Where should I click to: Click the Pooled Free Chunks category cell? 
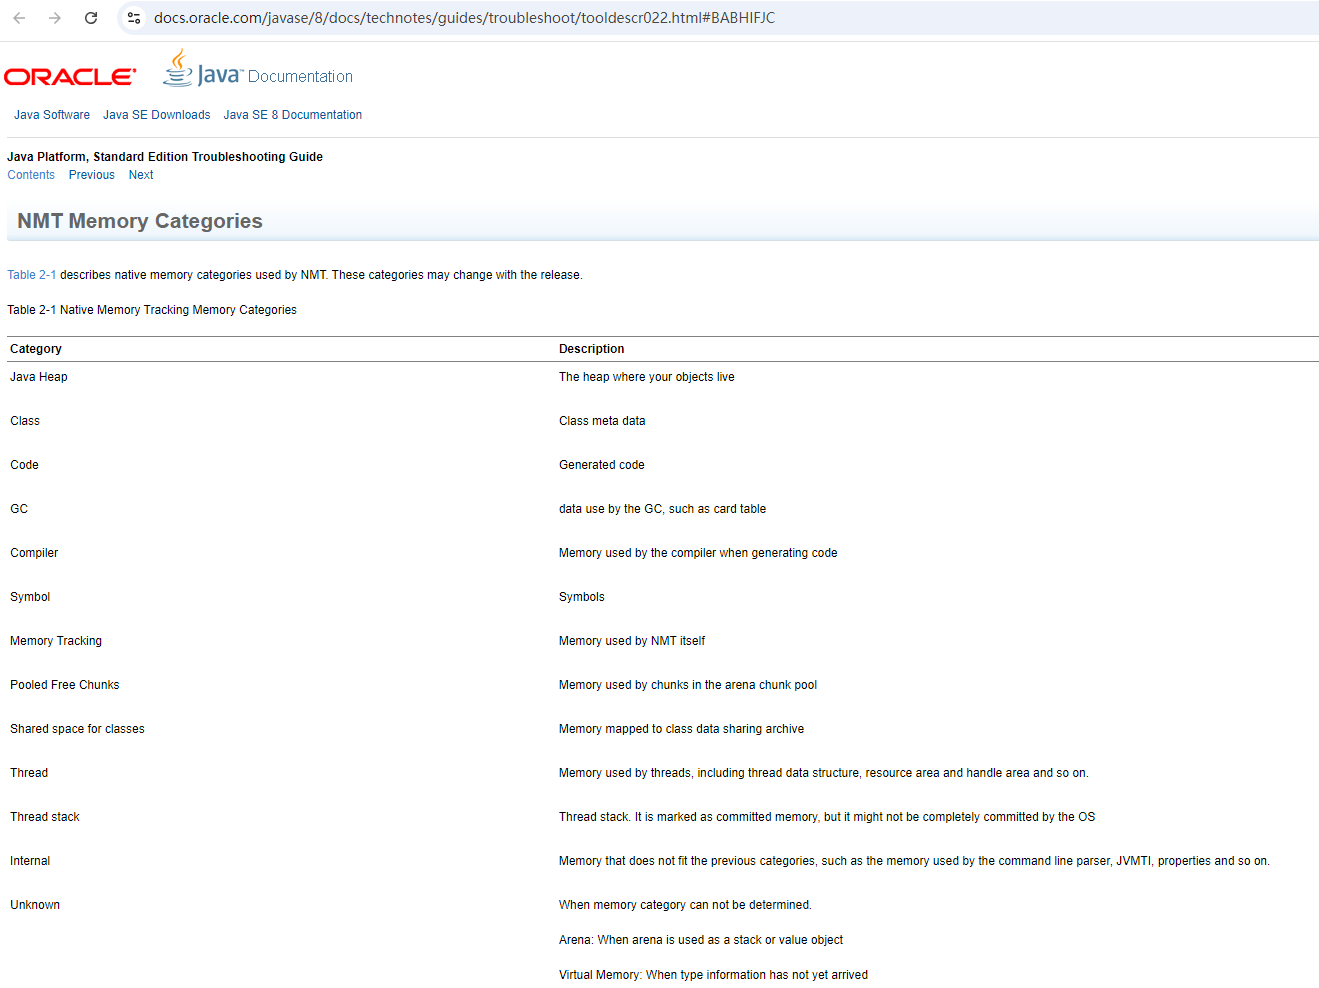tap(65, 685)
